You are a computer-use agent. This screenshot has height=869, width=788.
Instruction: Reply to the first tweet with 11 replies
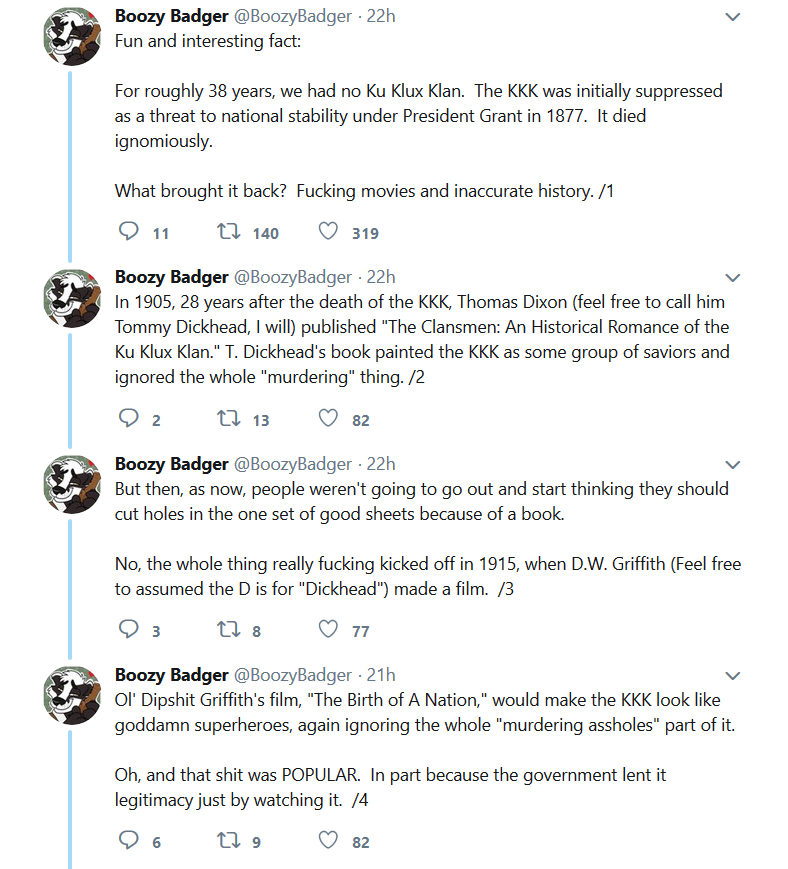[129, 231]
